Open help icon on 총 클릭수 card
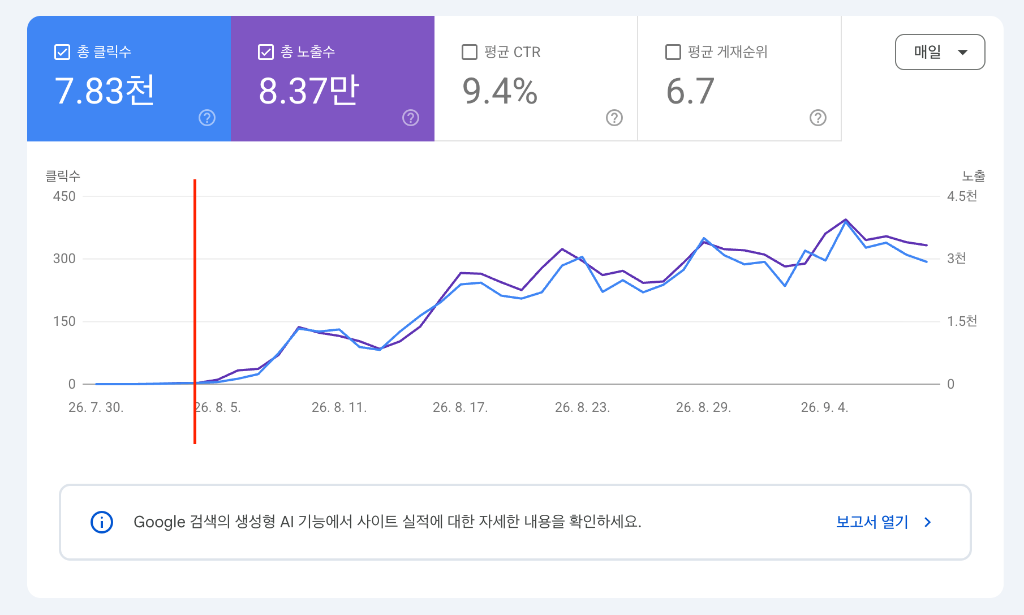This screenshot has height=615, width=1024. 207,118
